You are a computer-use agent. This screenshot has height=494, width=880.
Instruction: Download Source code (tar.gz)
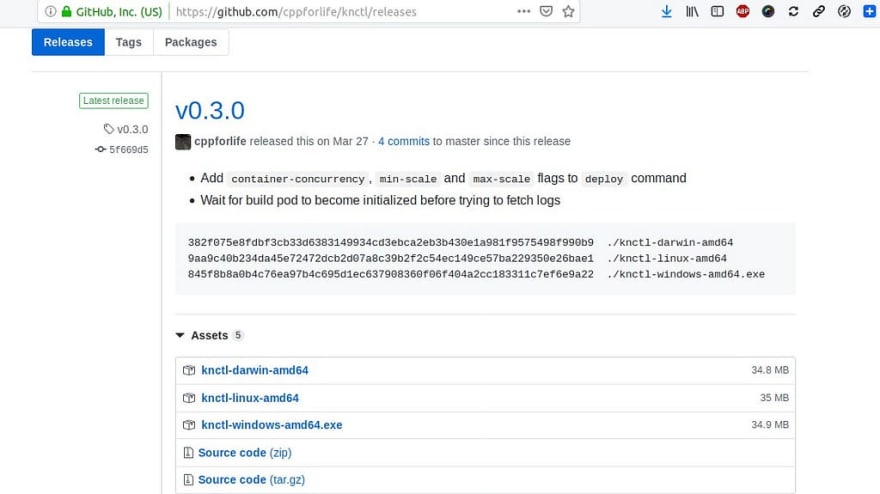(251, 480)
